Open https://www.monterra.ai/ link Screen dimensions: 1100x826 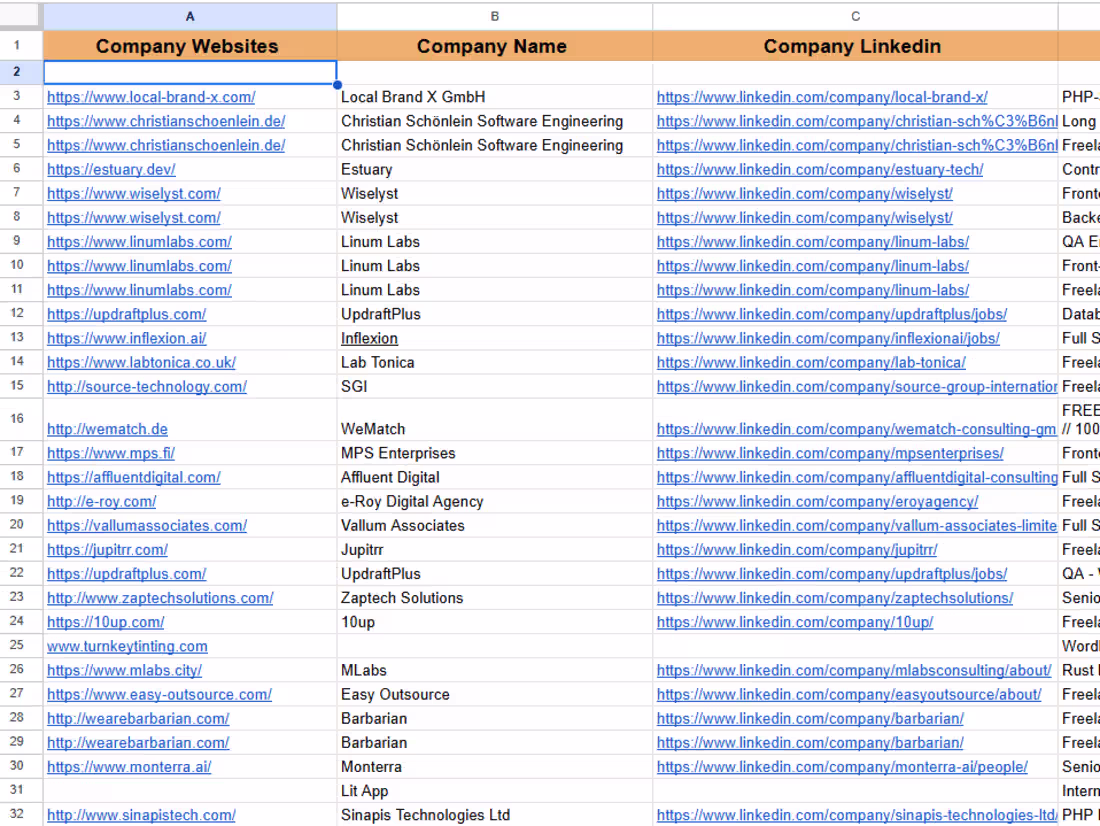tap(129, 767)
